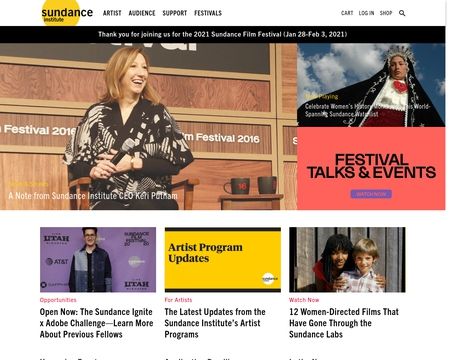Open the search magnifier icon
This screenshot has width=450, height=360.
point(402,13)
